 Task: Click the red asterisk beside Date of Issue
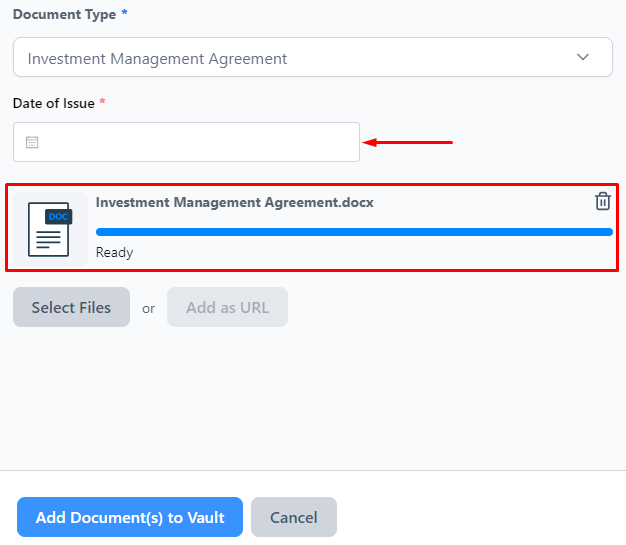[x=102, y=101]
